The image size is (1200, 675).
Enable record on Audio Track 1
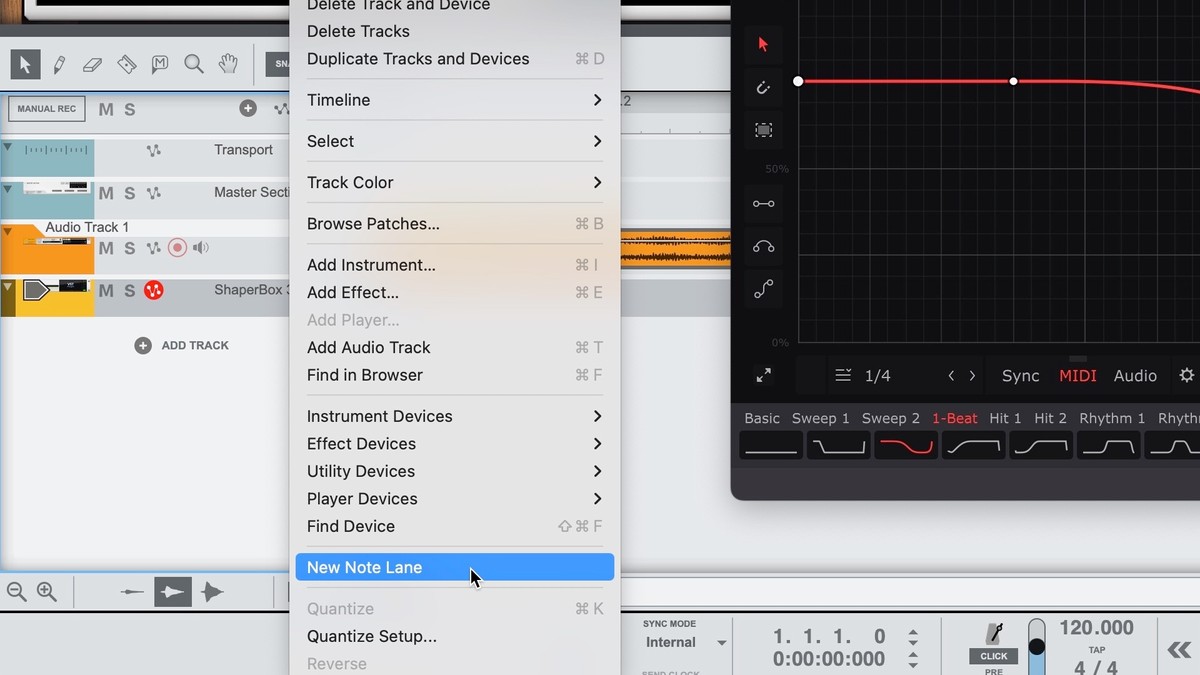177,248
